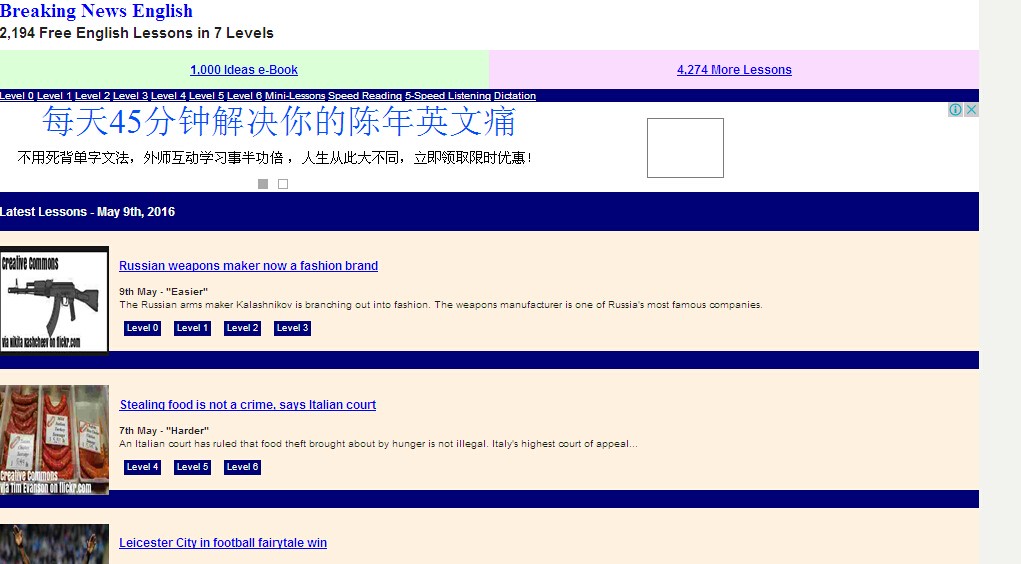The width and height of the screenshot is (1021, 564).
Task: Open the Leicester City football fairytale link
Action: (x=223, y=543)
